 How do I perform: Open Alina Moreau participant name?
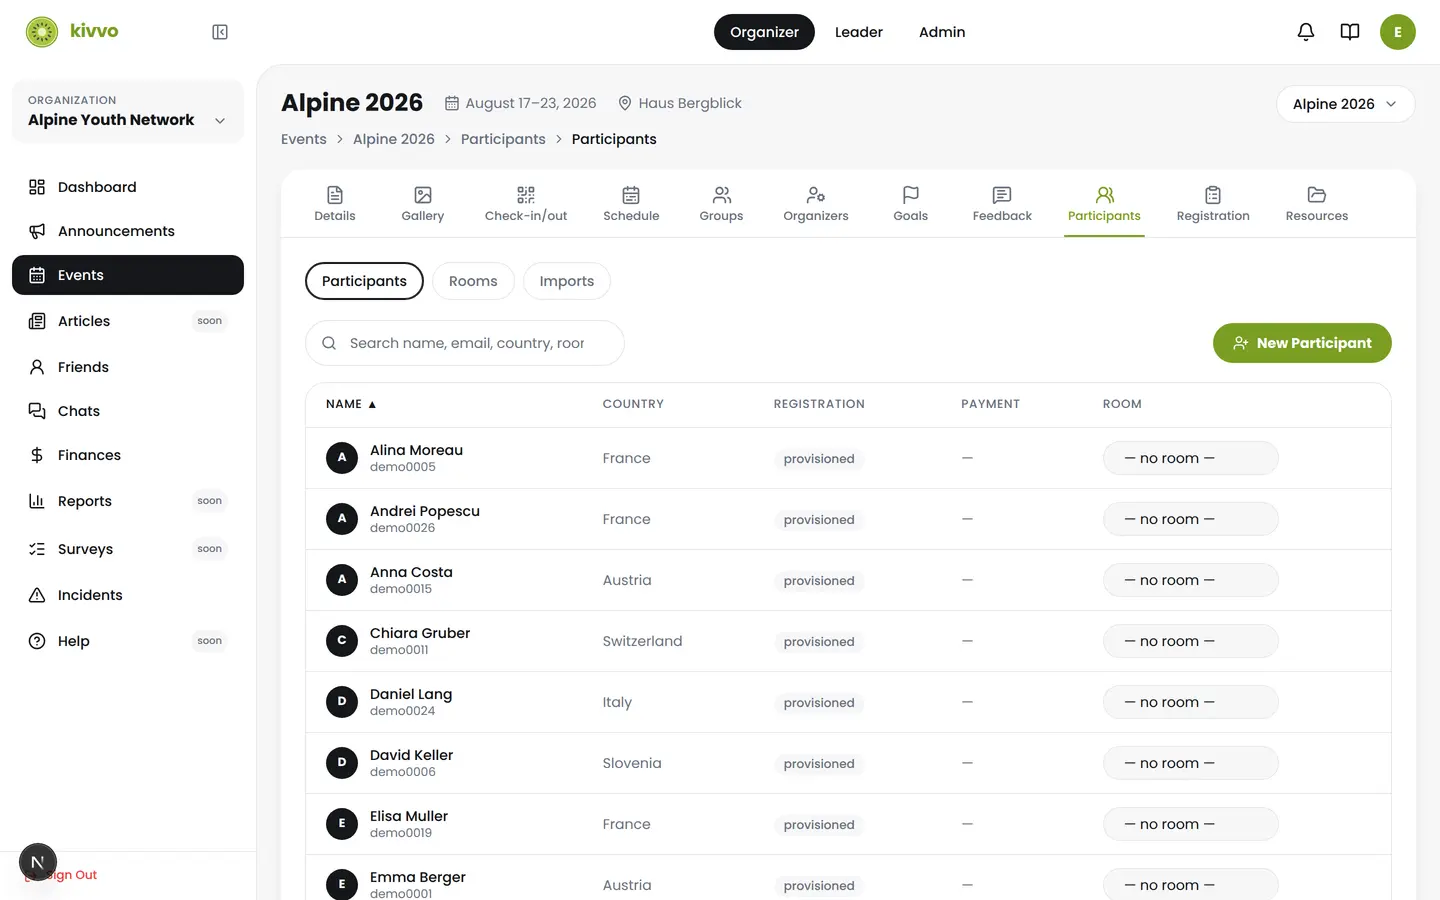coord(416,450)
